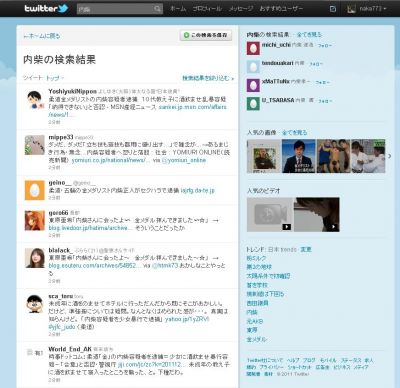Open プロフィール in the top navigation
This screenshot has width=400, height=388.
point(207,9)
